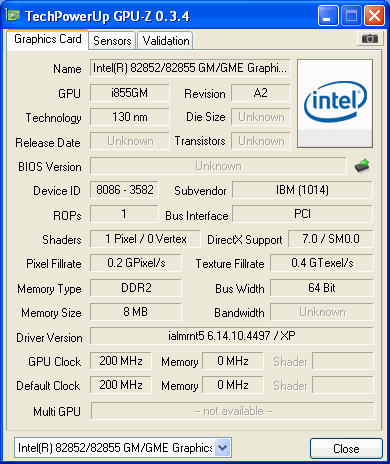Click the Default Clock Memory value 0 MHz

[233, 385]
